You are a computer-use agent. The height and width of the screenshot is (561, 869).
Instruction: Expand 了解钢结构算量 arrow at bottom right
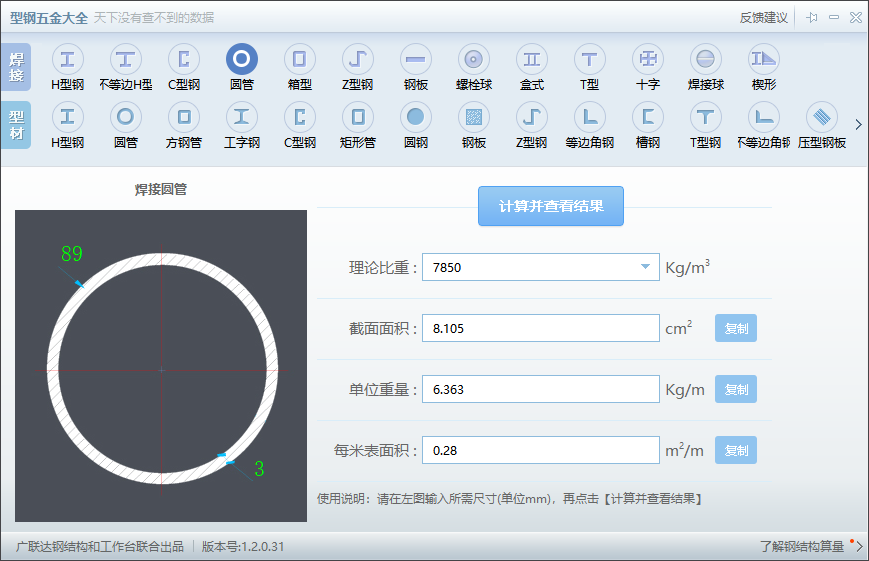[858, 546]
